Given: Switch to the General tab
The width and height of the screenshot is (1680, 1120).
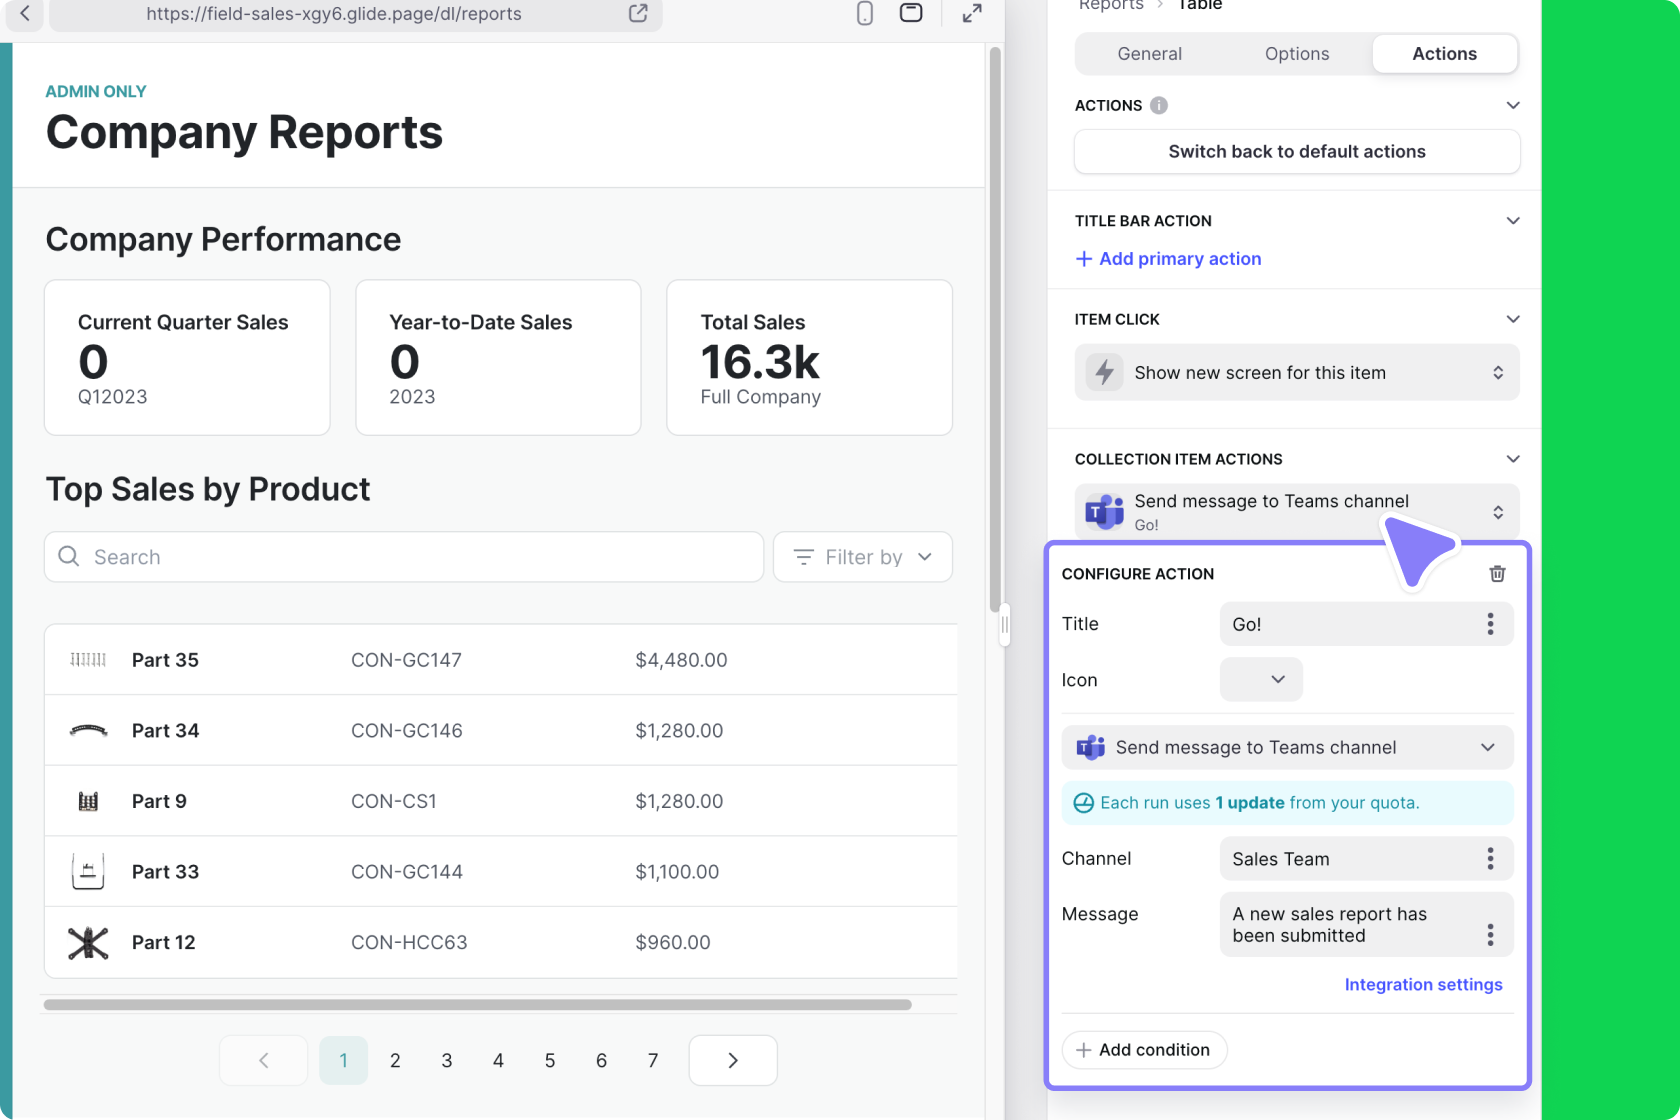Looking at the screenshot, I should 1149,54.
